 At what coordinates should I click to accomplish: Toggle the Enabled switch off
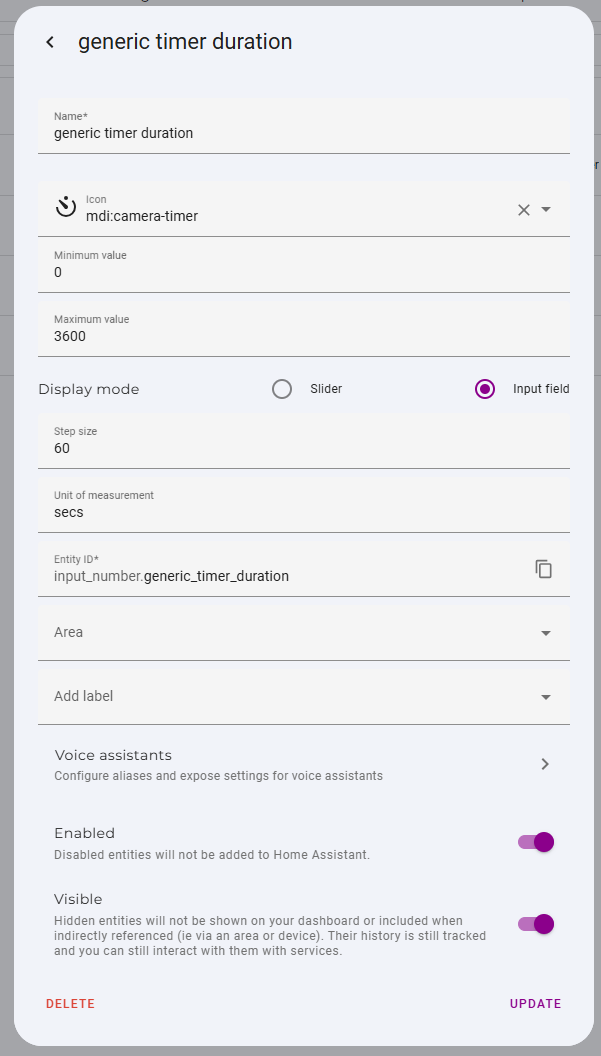pos(536,842)
